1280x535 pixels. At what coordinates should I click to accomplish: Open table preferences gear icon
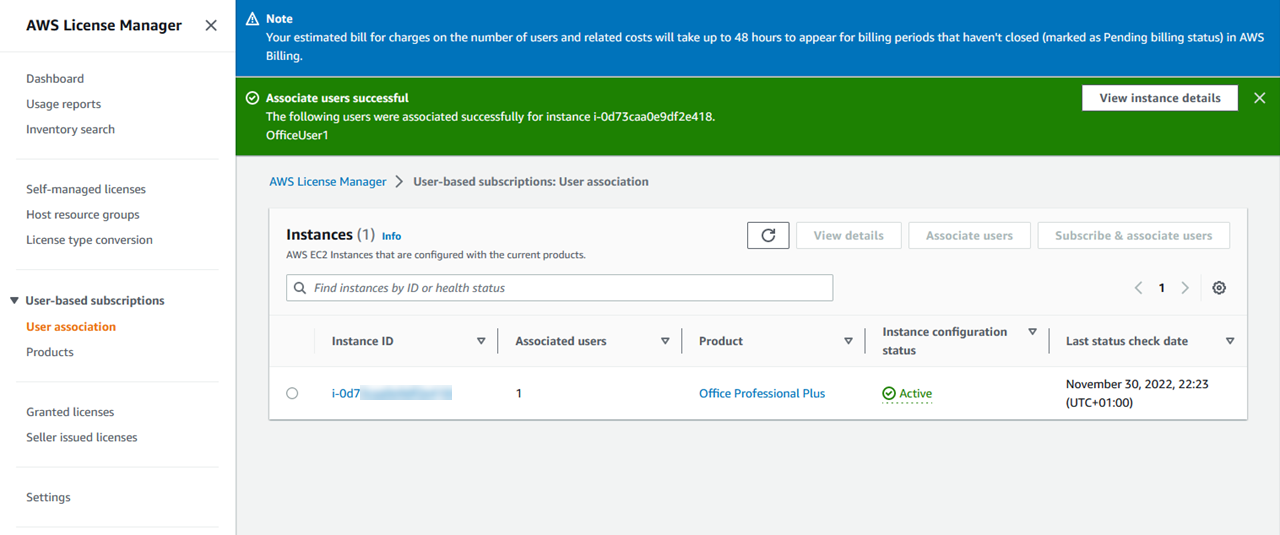[x=1219, y=288]
